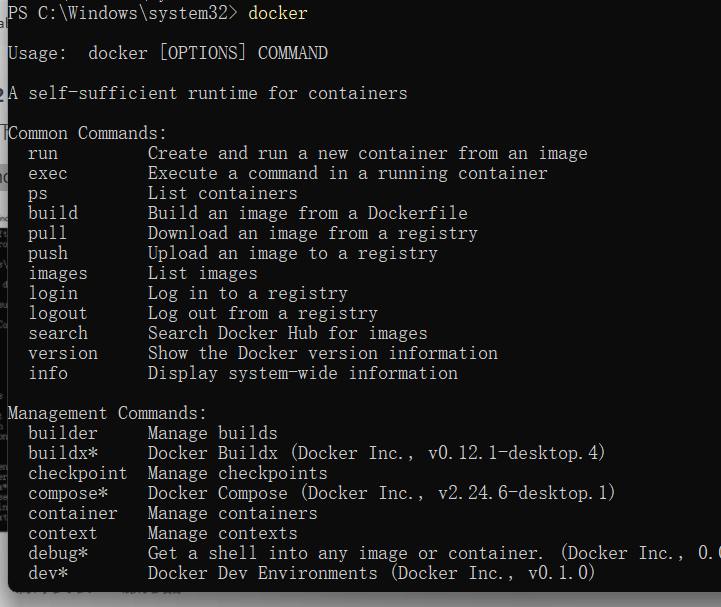Click the 'version' command name
The image size is (721, 607).
click(63, 354)
